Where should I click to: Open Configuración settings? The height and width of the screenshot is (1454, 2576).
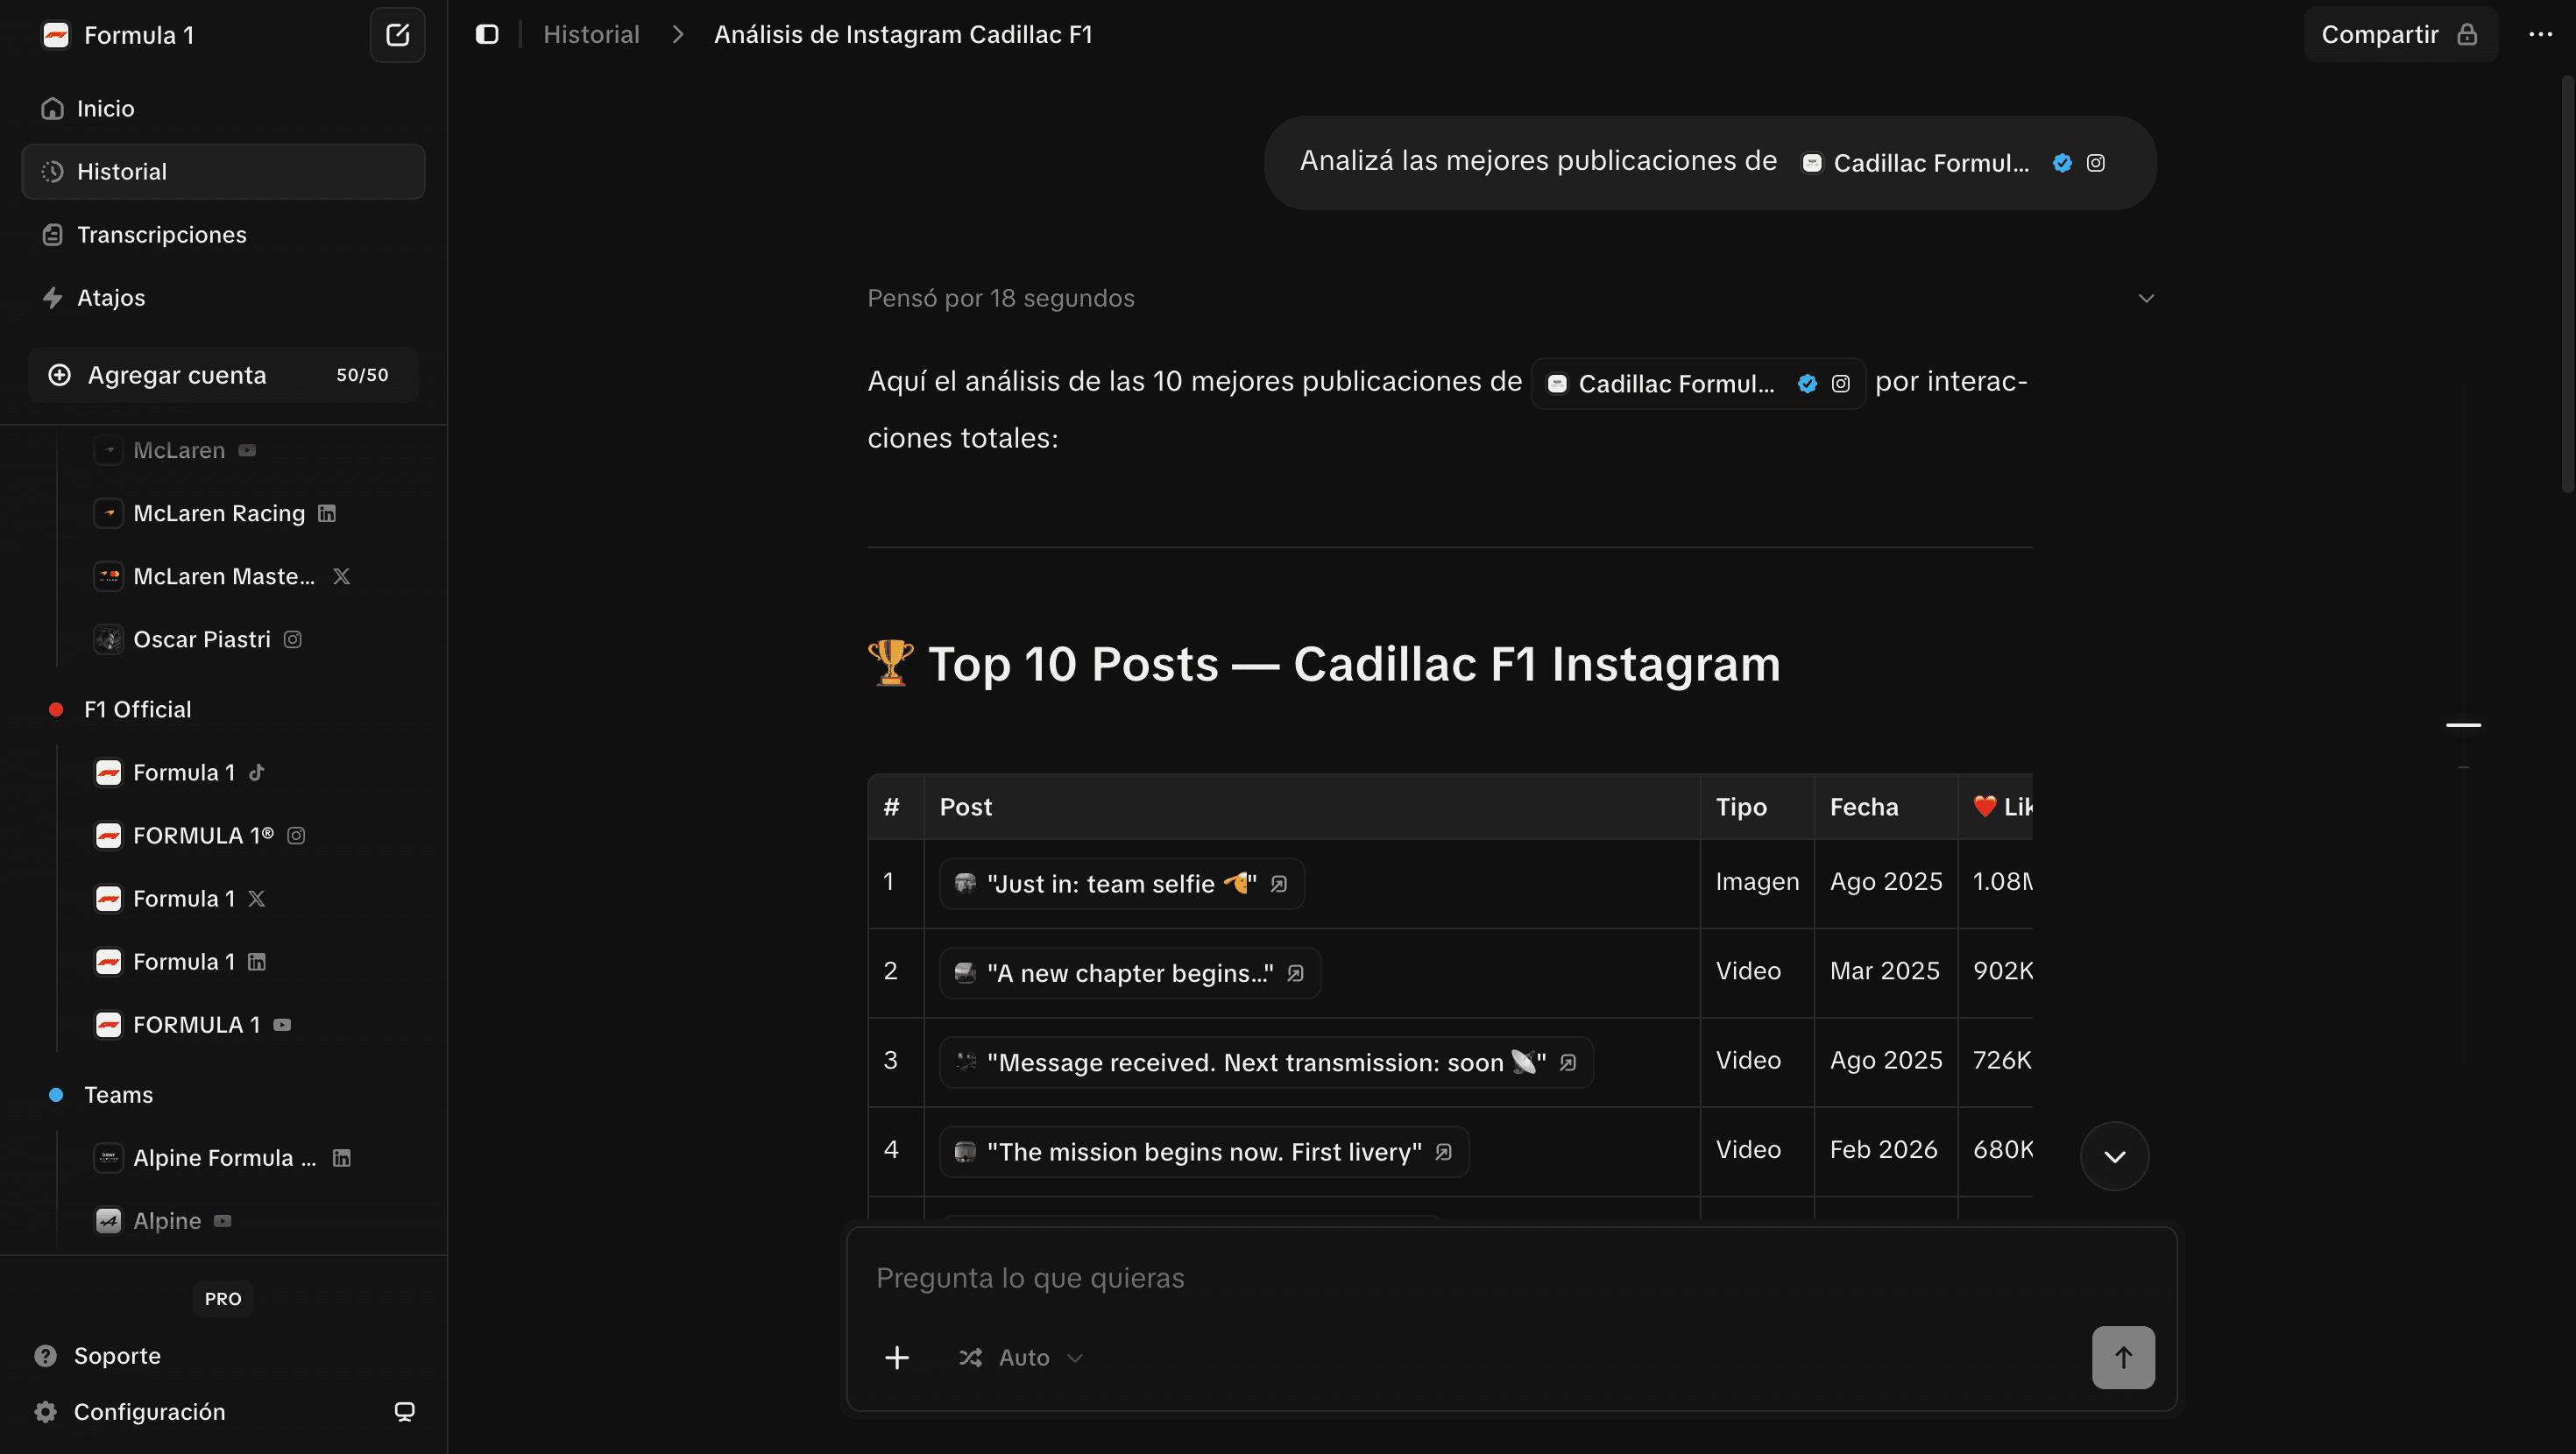(x=130, y=1411)
